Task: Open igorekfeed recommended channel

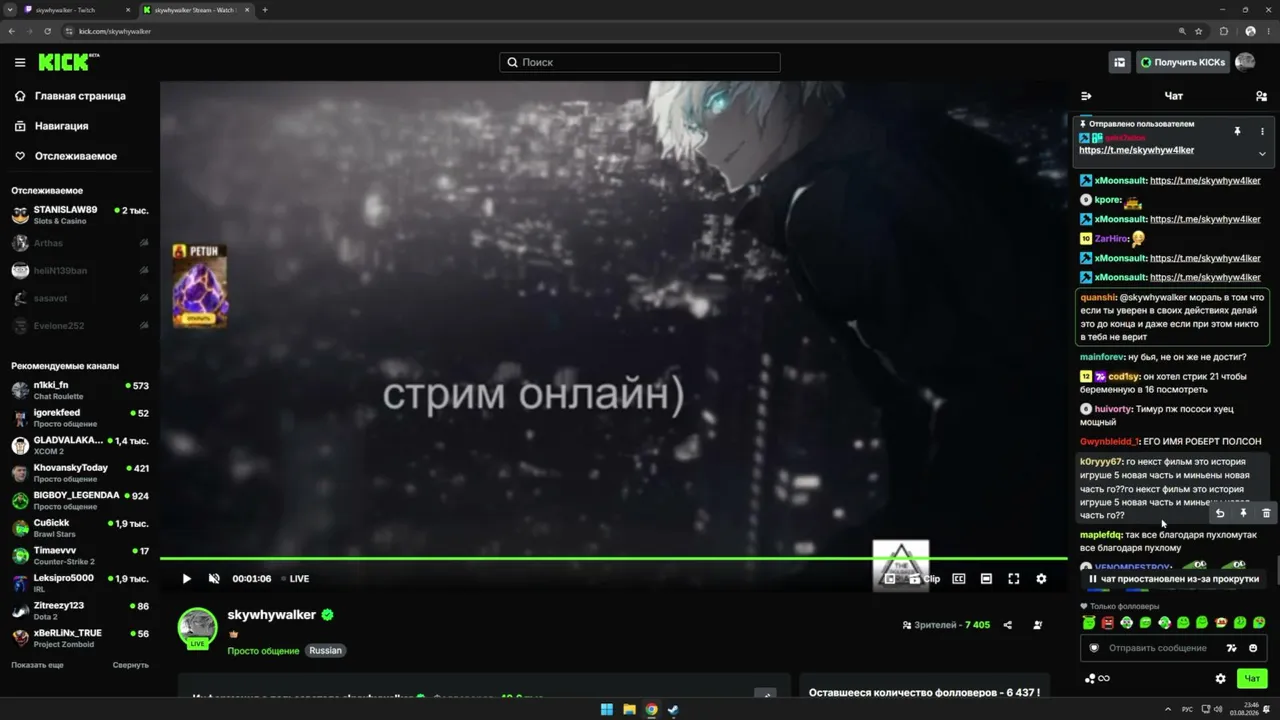Action: tap(80, 418)
